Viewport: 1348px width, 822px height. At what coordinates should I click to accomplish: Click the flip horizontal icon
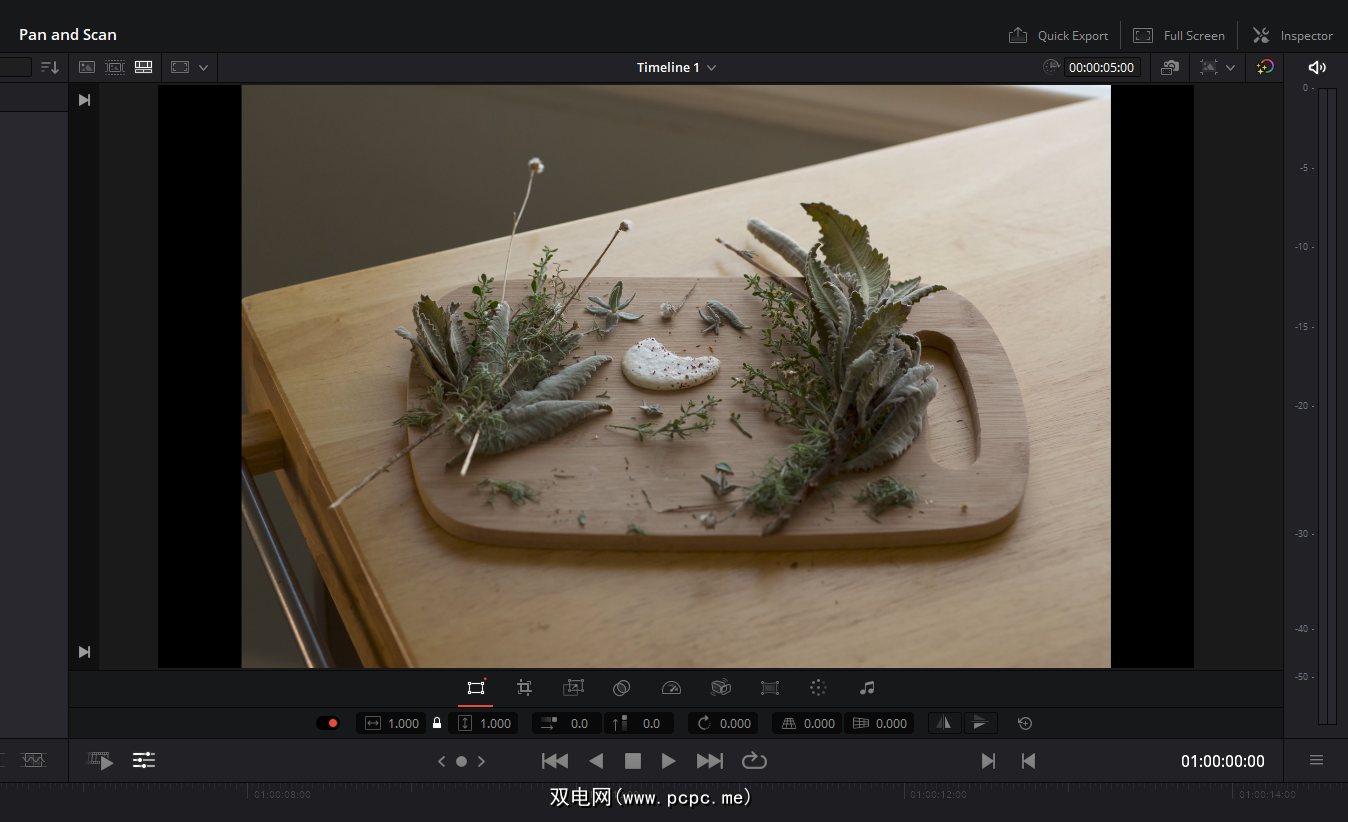pos(943,723)
